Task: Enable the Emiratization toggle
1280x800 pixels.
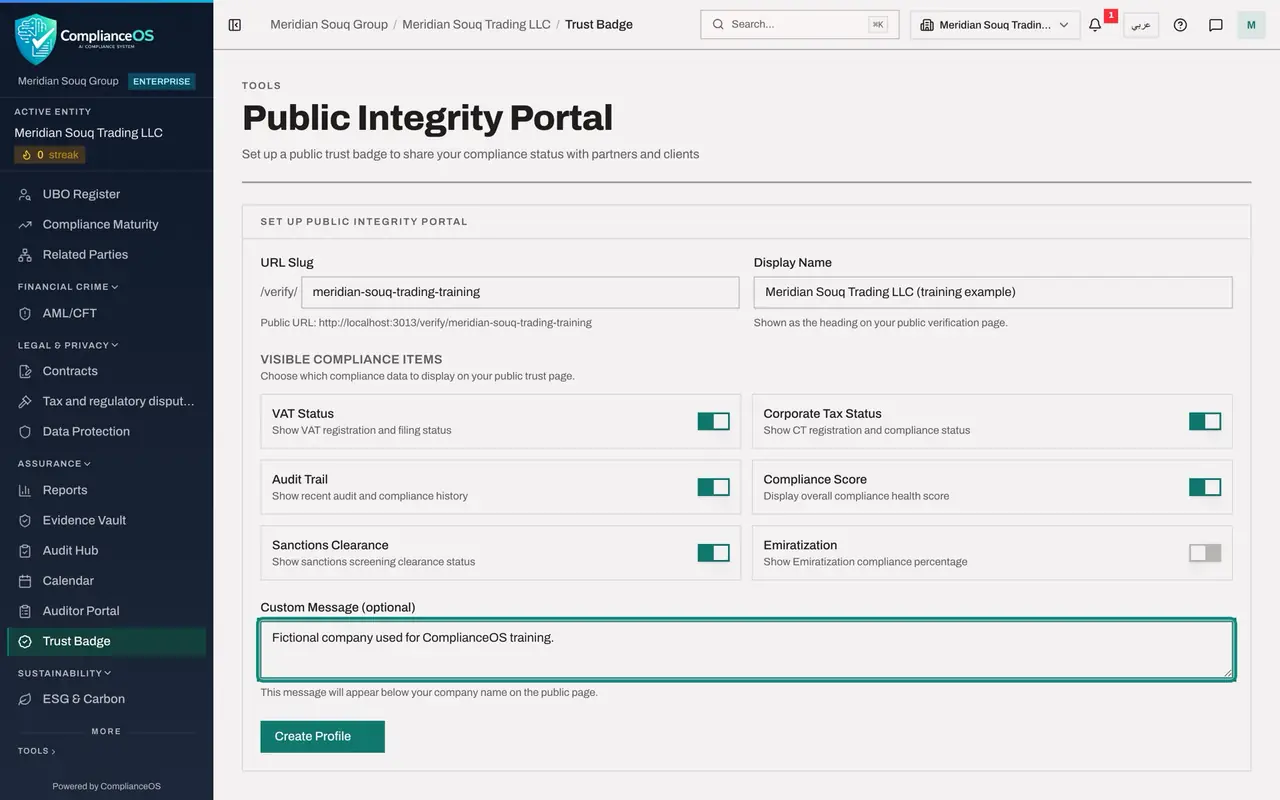Action: click(1205, 553)
